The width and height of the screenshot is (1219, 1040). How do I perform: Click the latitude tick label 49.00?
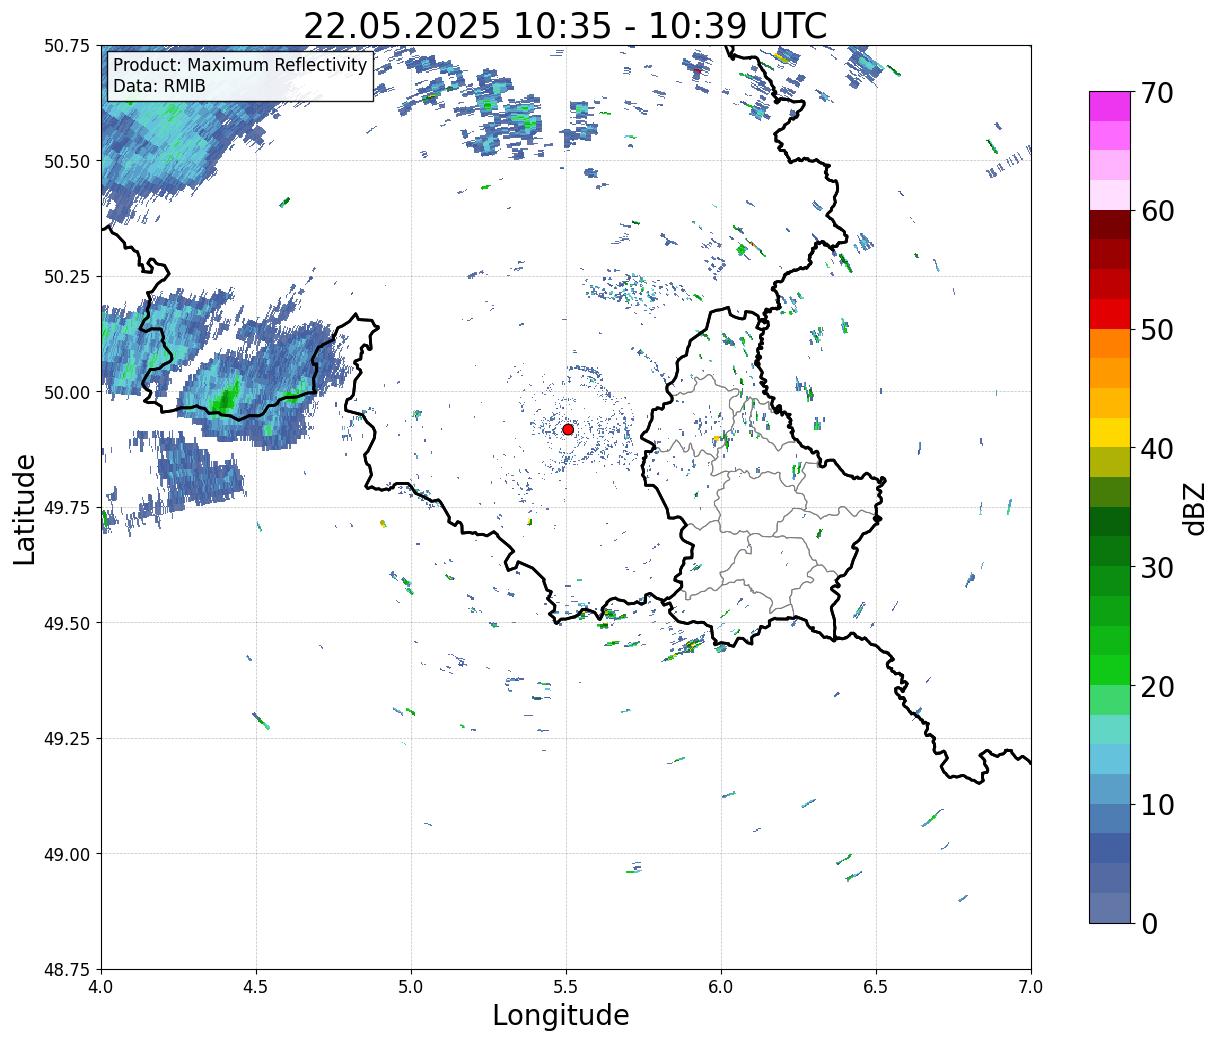point(68,854)
